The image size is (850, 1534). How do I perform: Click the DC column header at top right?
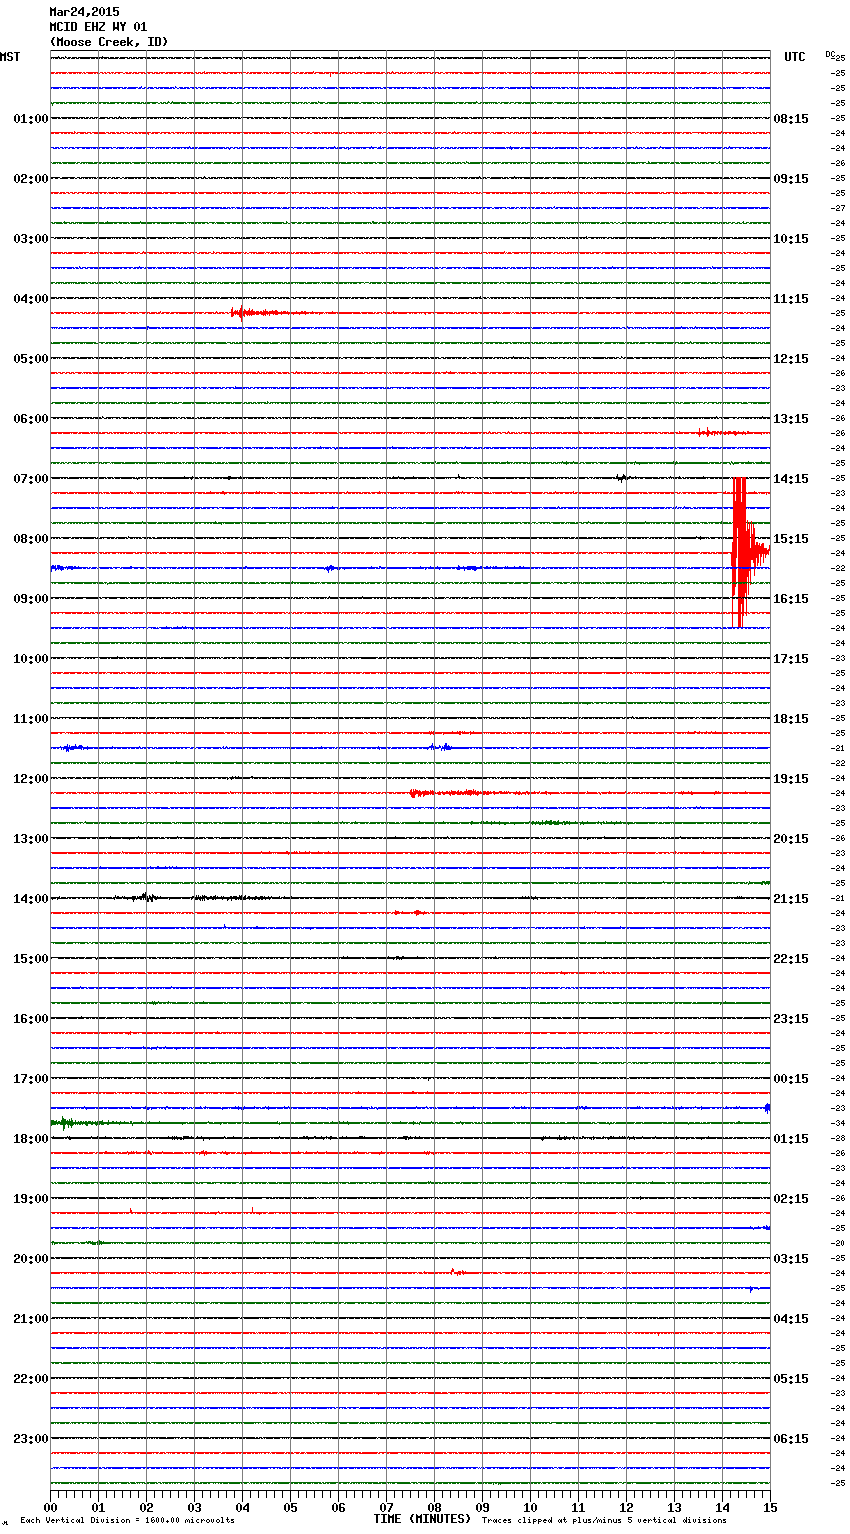pos(830,54)
